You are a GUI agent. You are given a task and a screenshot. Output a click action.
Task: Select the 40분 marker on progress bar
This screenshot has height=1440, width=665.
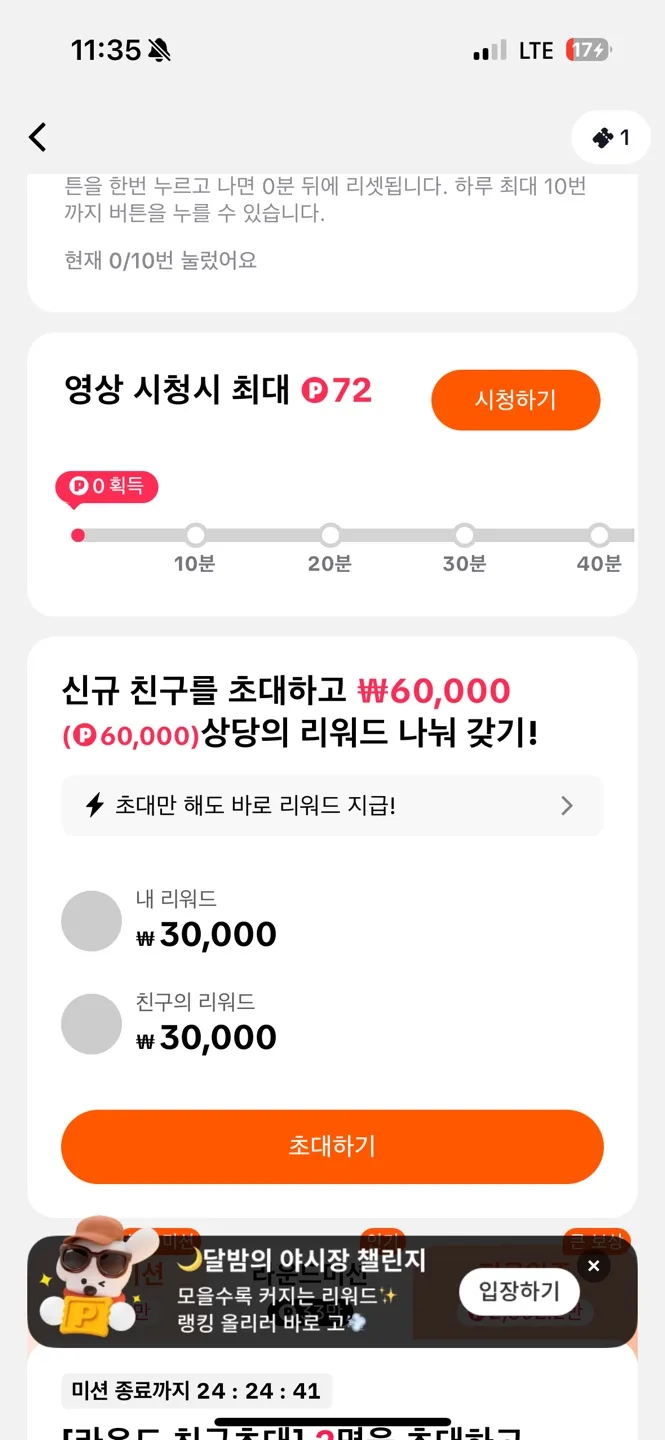point(599,535)
